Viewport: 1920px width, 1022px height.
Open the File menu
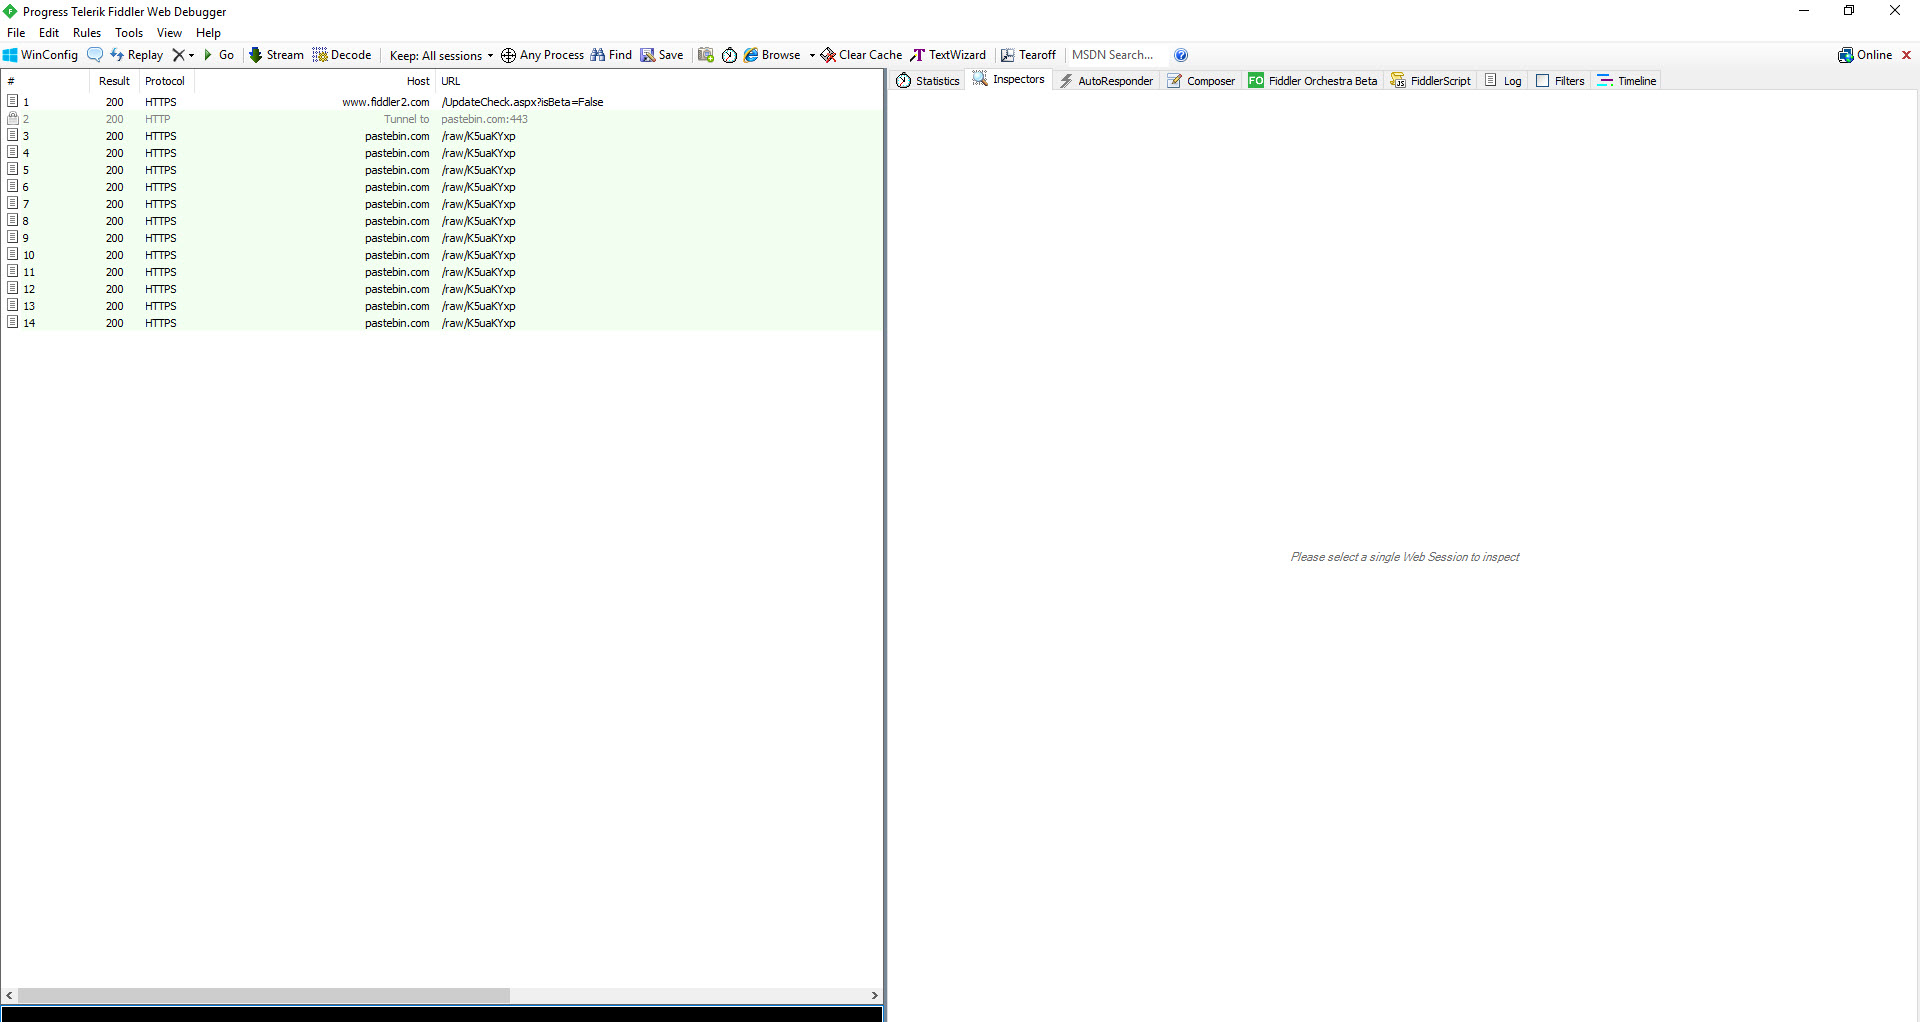tap(16, 33)
